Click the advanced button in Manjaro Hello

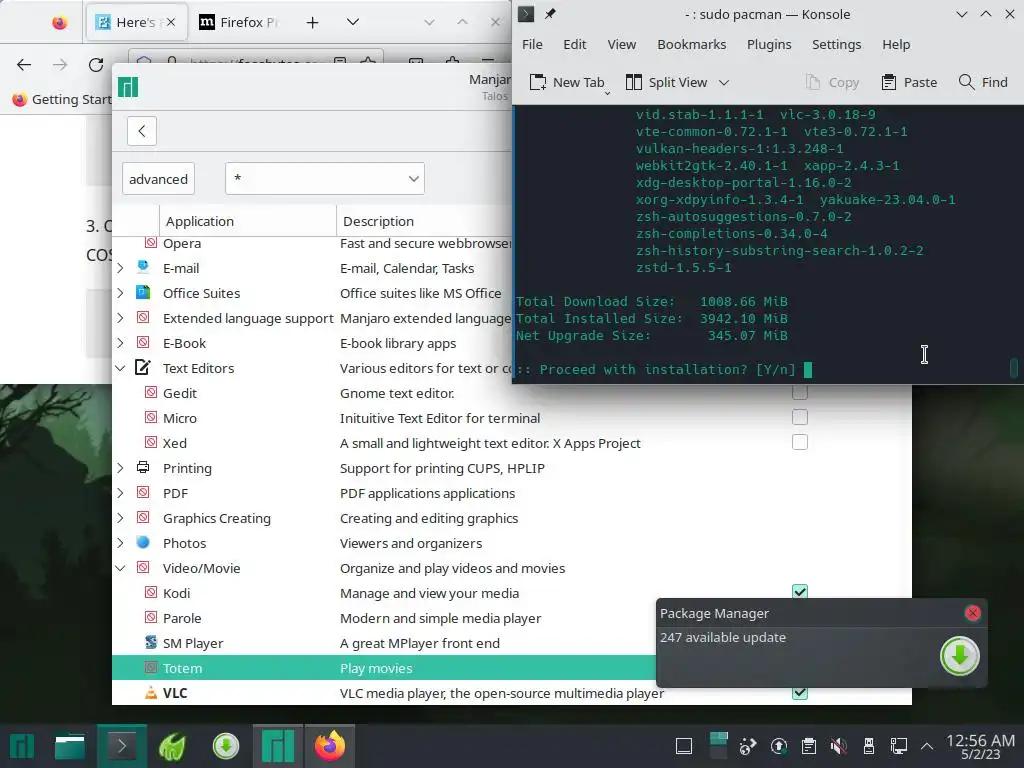tap(158, 179)
